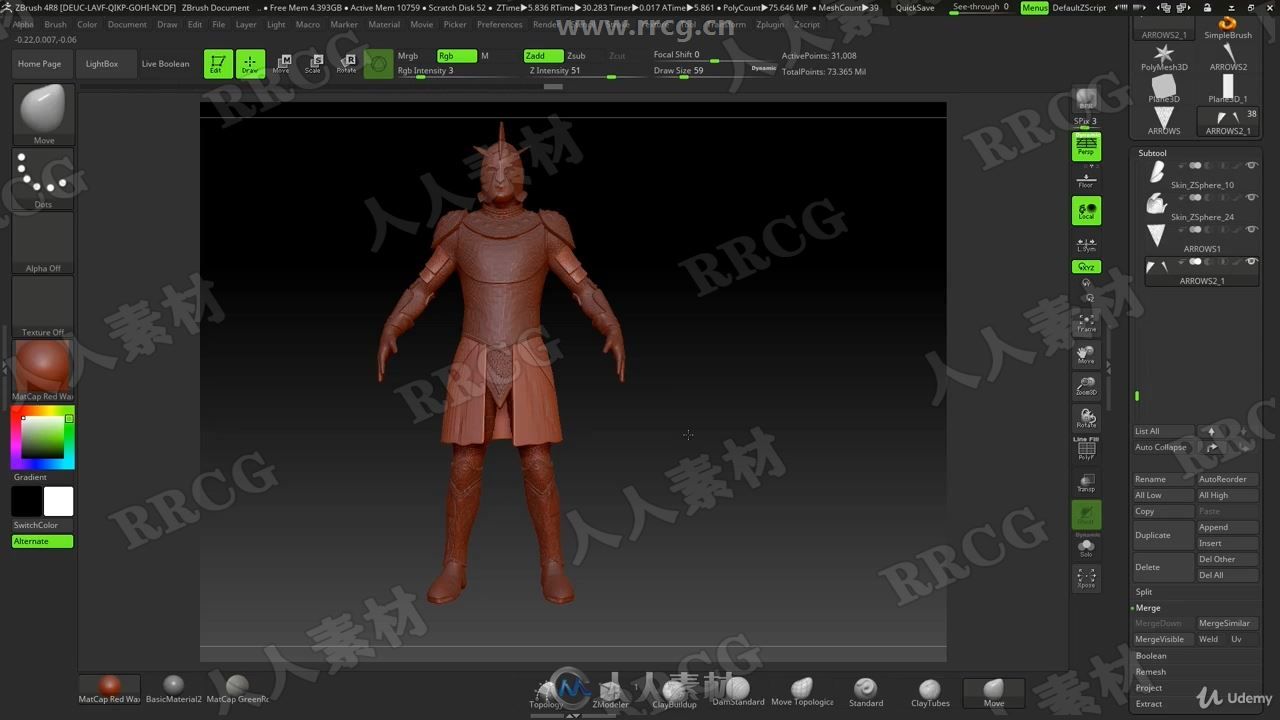Pick a hue in the color picker
This screenshot has width=1280, height=720.
pyautogui.click(x=43, y=437)
